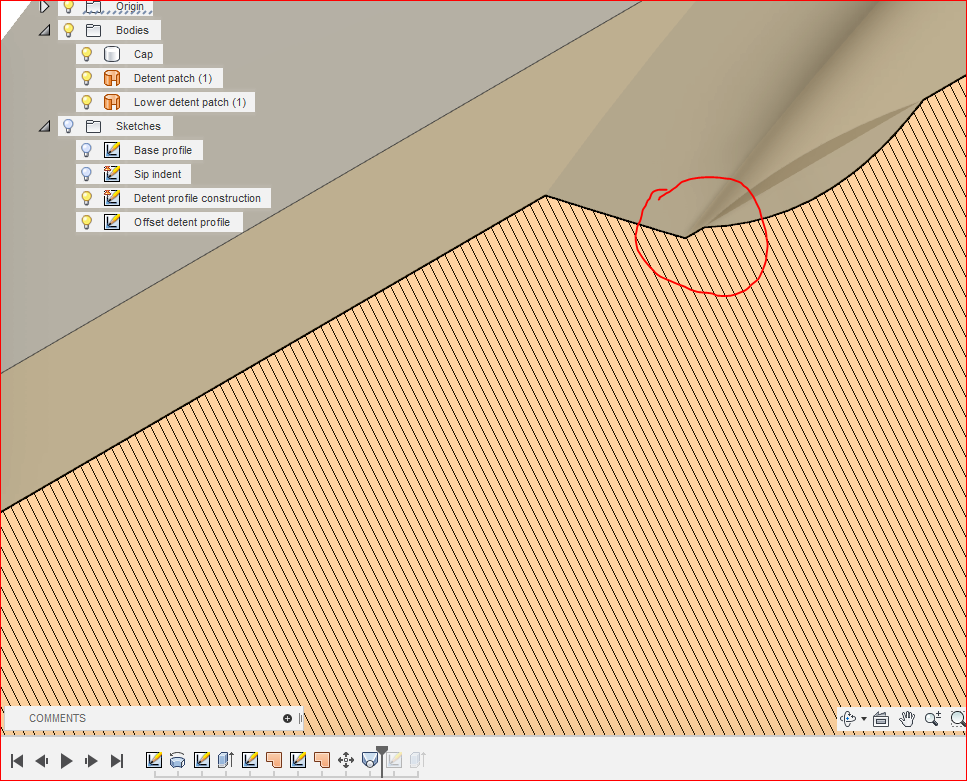This screenshot has width=967, height=781.
Task: Toggle the Sketches folder light bulb
Action: (68, 126)
